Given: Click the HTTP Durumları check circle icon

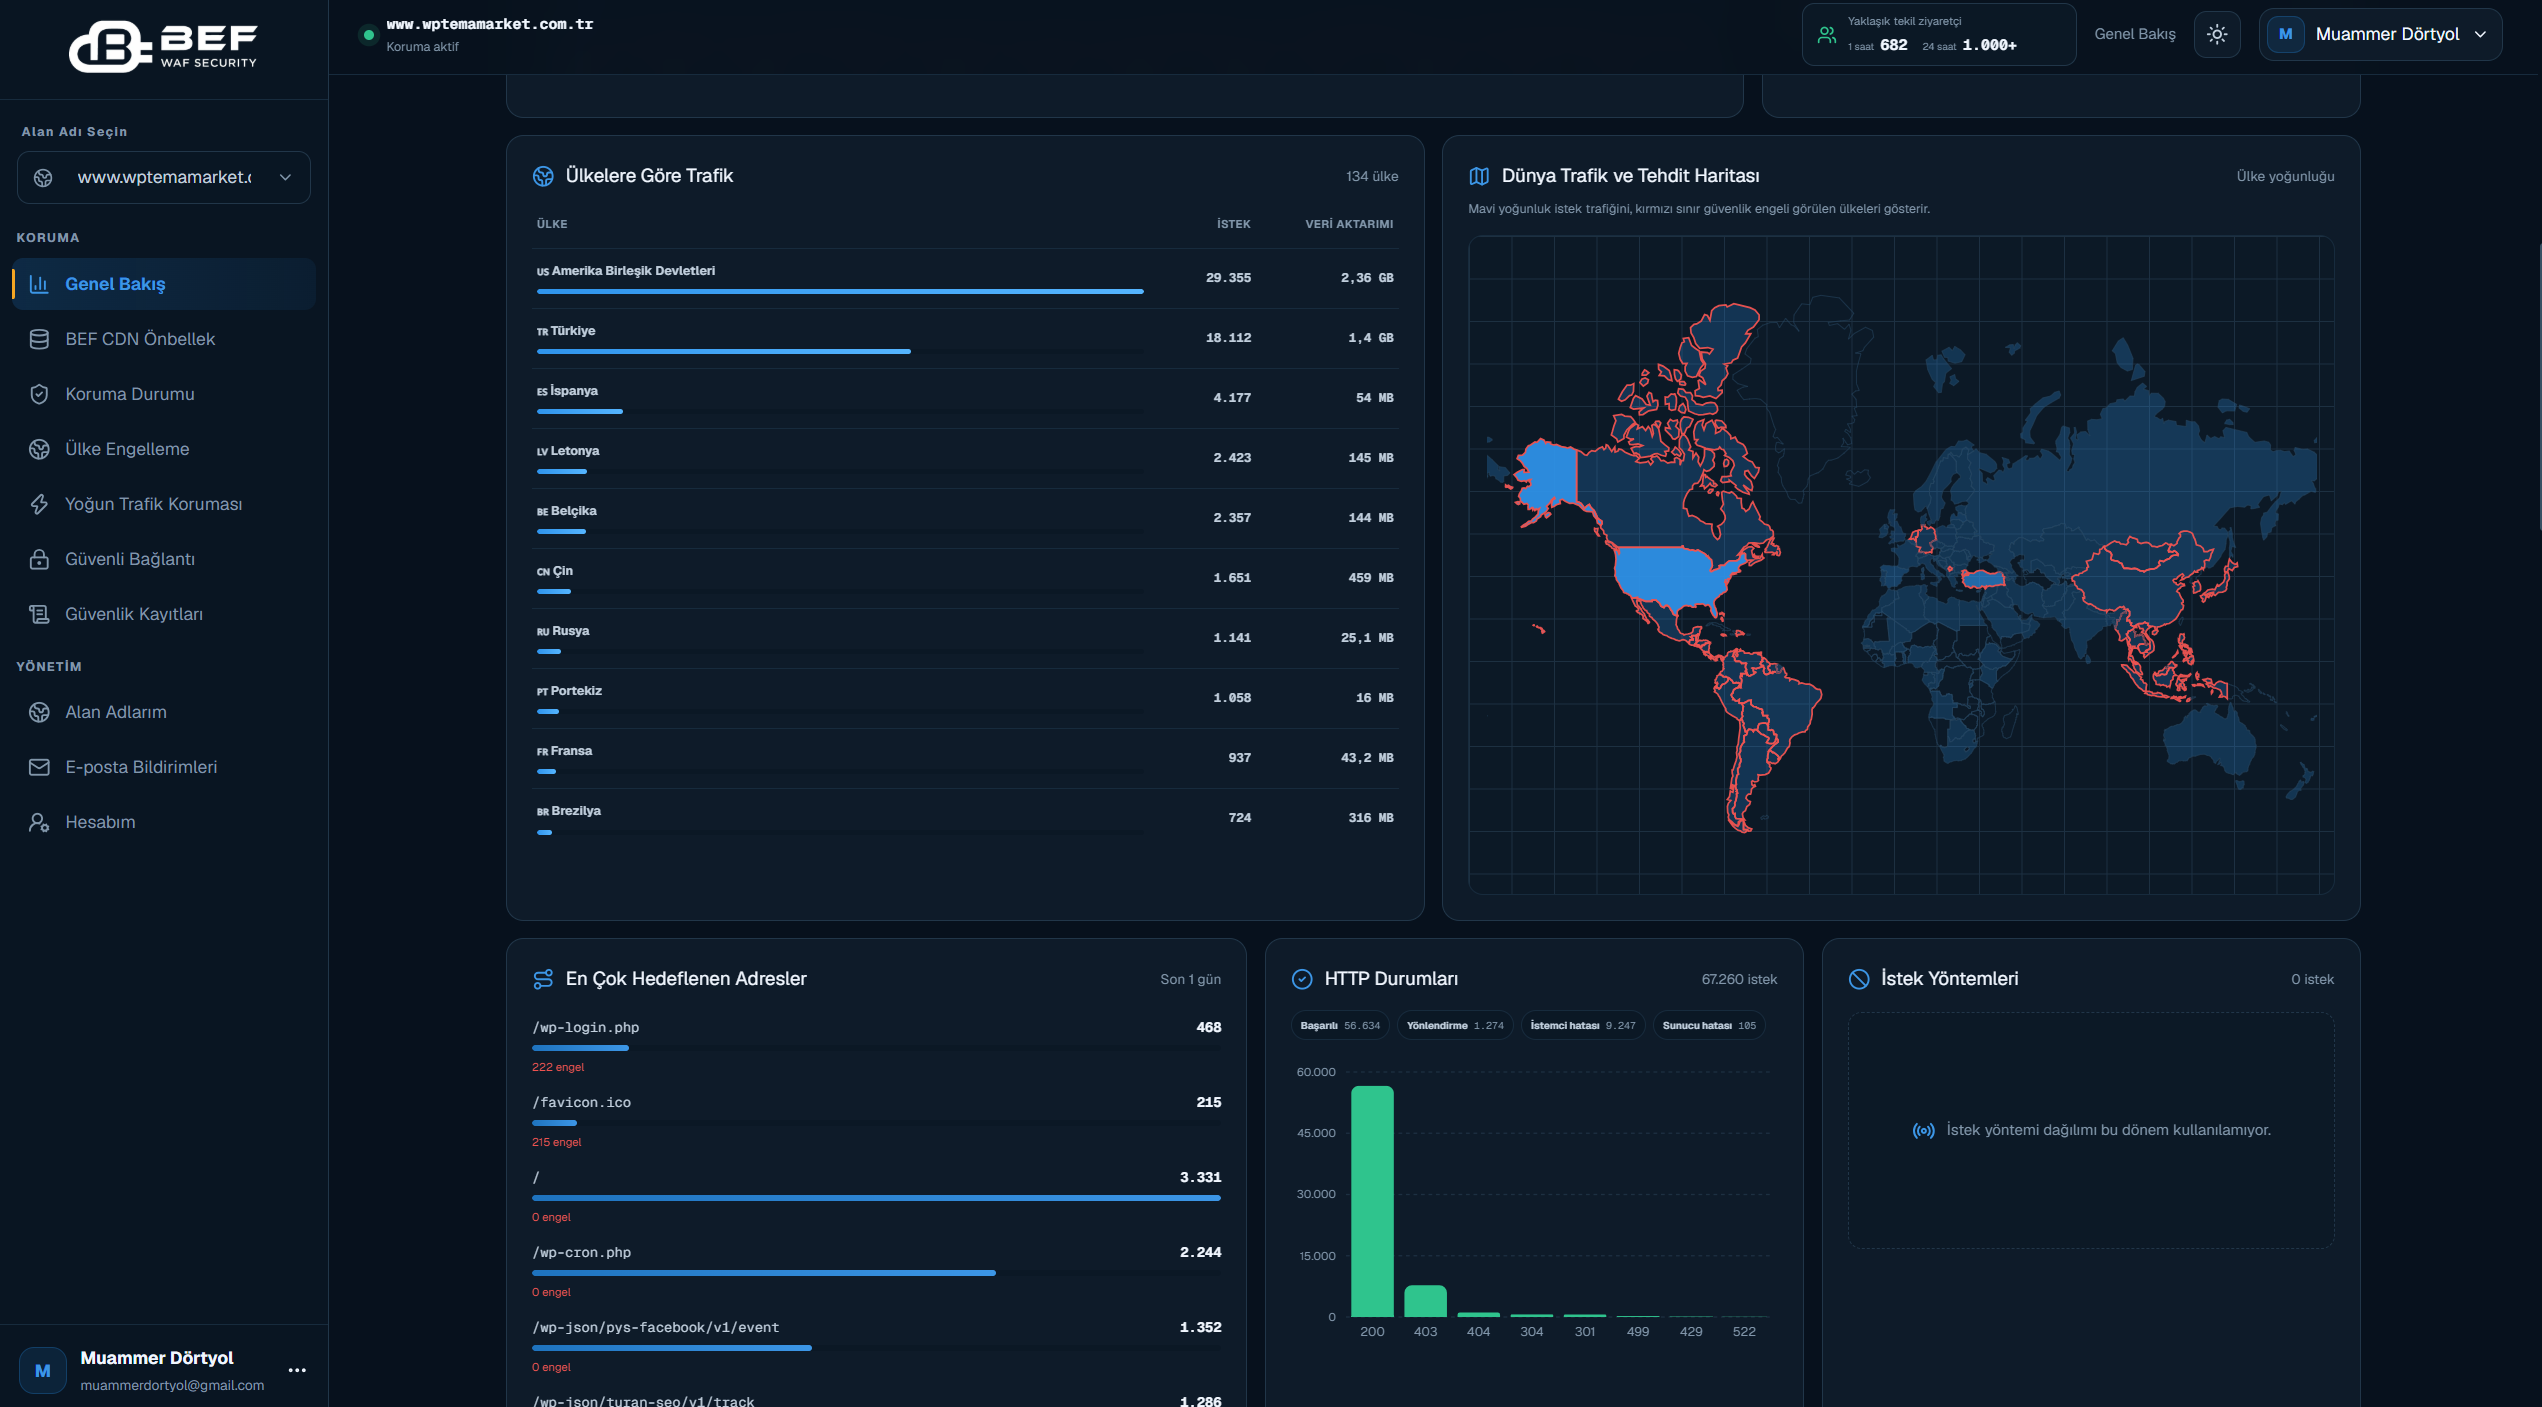Looking at the screenshot, I should pyautogui.click(x=1302, y=979).
